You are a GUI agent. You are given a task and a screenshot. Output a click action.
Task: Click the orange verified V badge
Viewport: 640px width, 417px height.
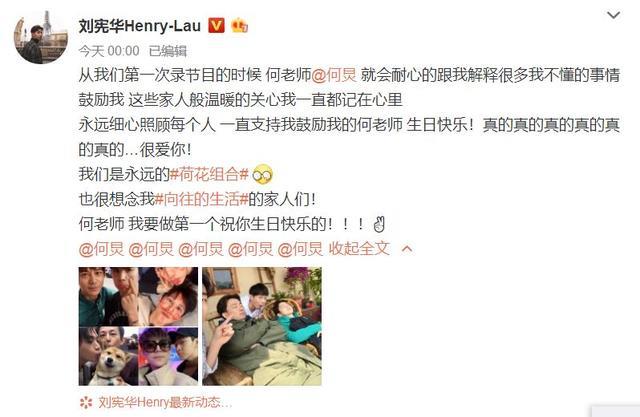click(216, 26)
